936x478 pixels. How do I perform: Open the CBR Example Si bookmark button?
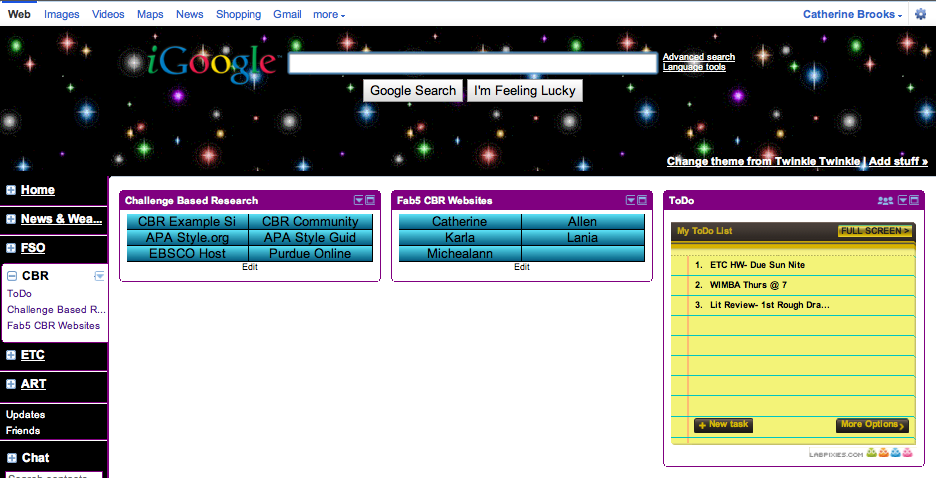[187, 221]
